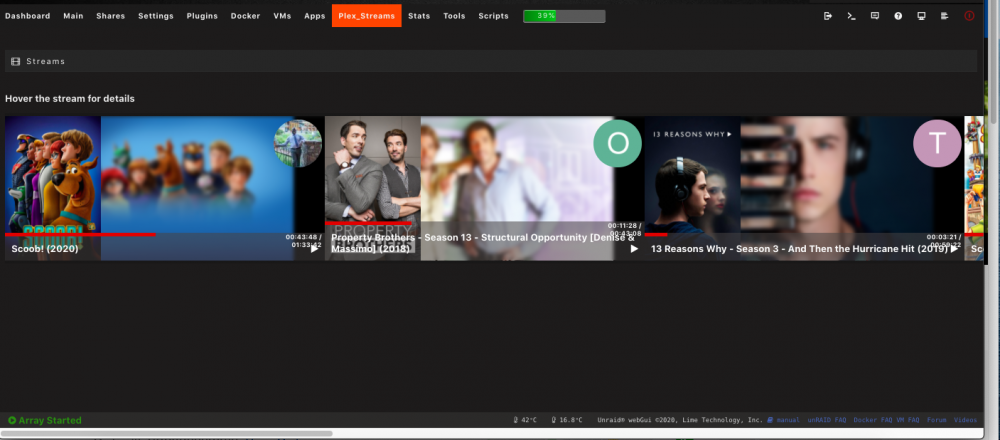Click the red alert notification icon

(x=969, y=16)
